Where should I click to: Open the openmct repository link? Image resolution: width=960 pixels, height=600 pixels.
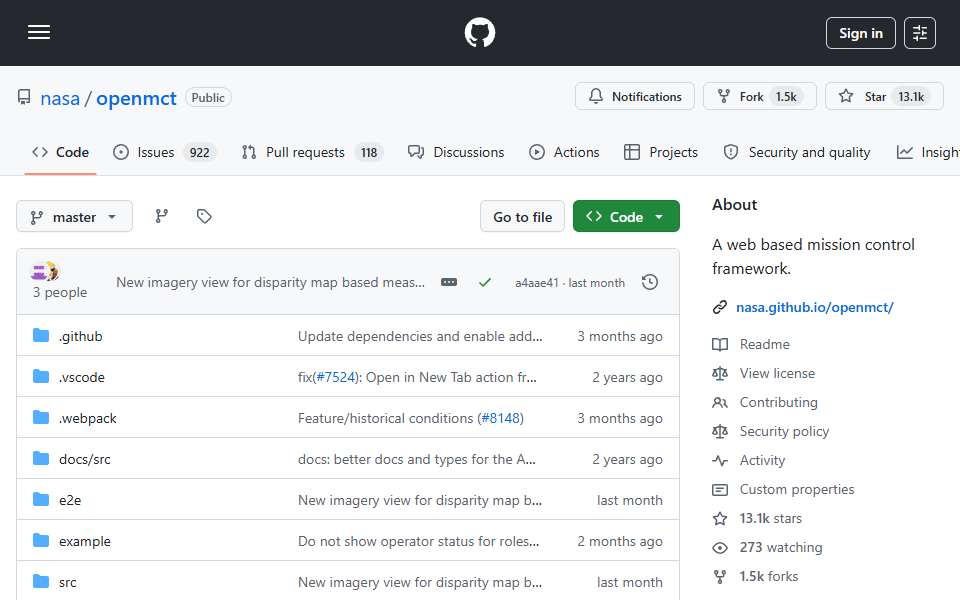(x=136, y=98)
